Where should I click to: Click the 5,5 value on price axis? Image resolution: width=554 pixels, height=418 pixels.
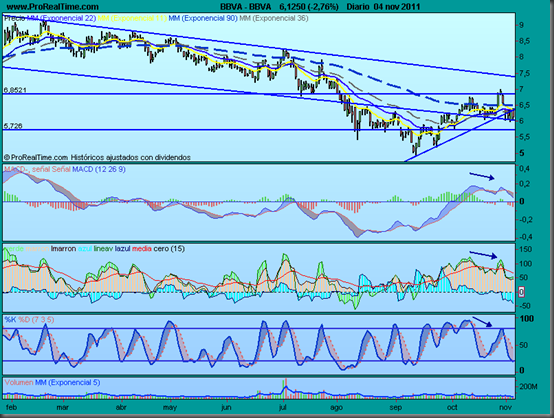(x=524, y=137)
